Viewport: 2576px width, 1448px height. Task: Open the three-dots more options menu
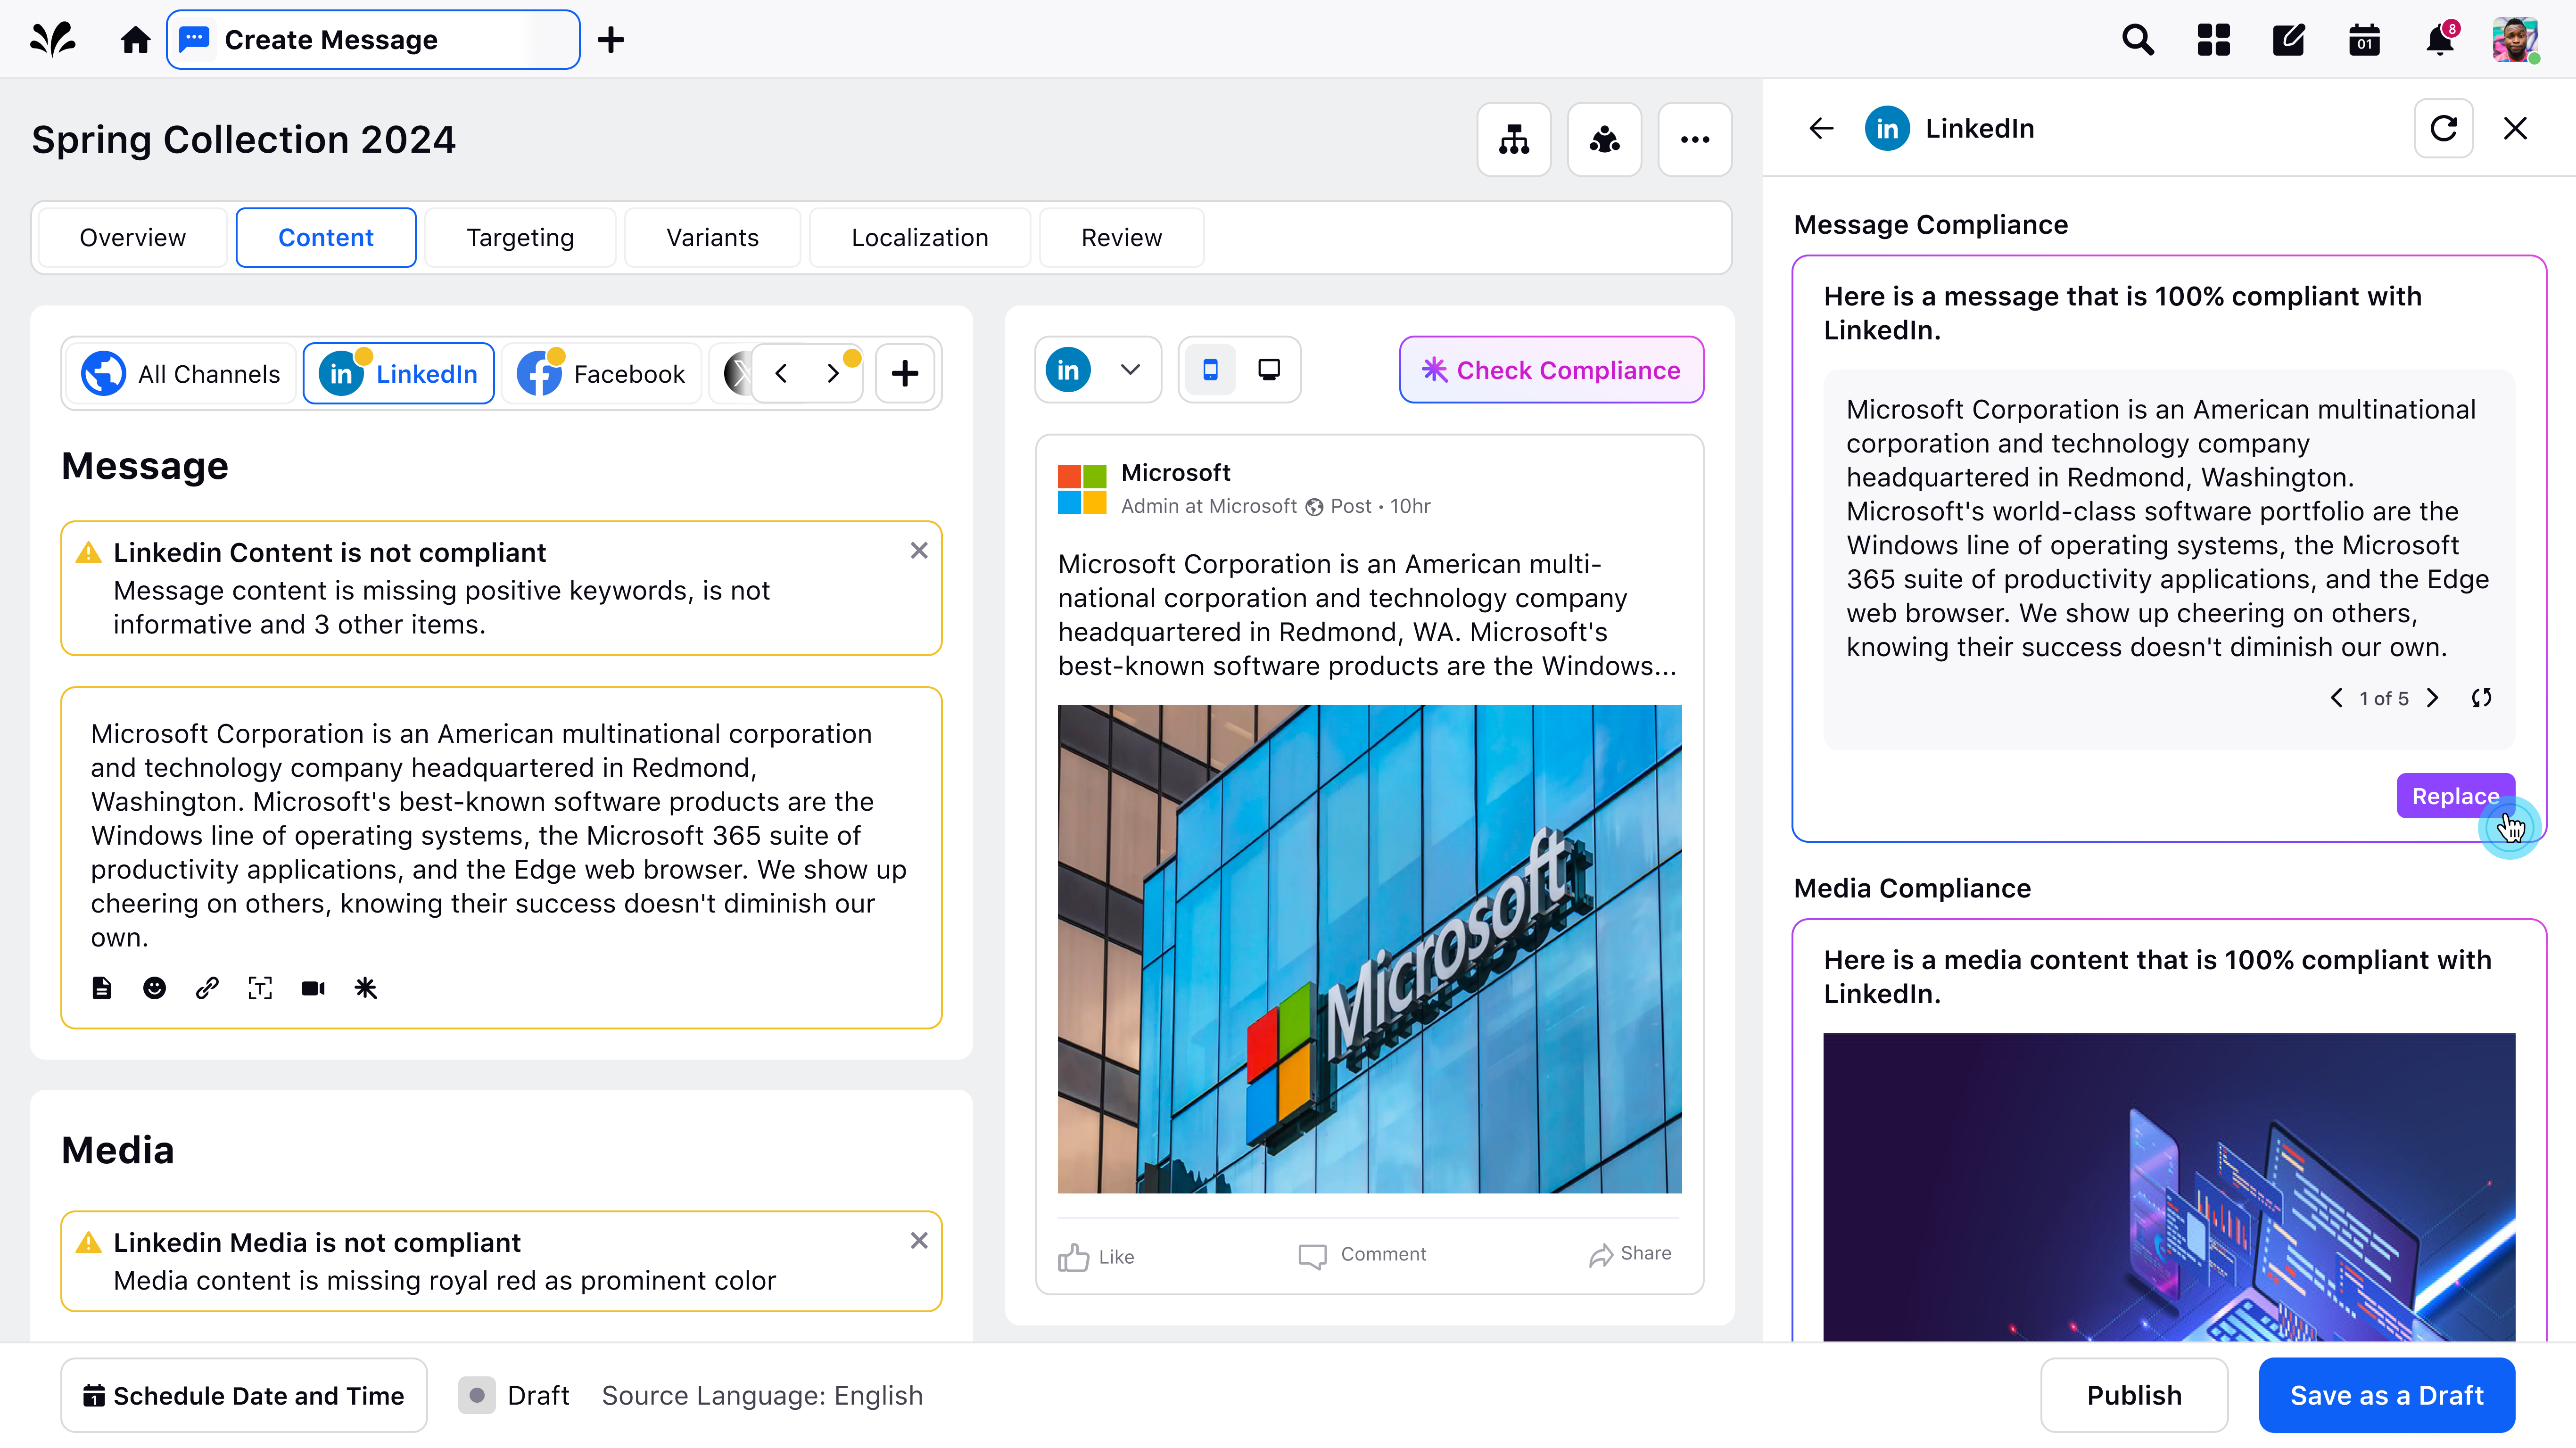coord(1695,139)
